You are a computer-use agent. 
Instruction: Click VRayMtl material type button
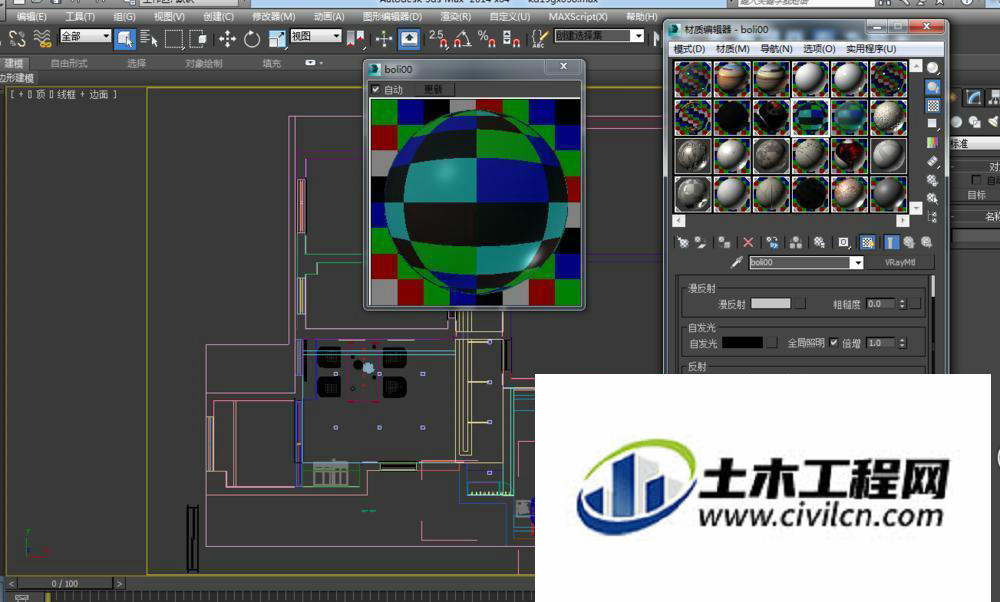point(901,262)
